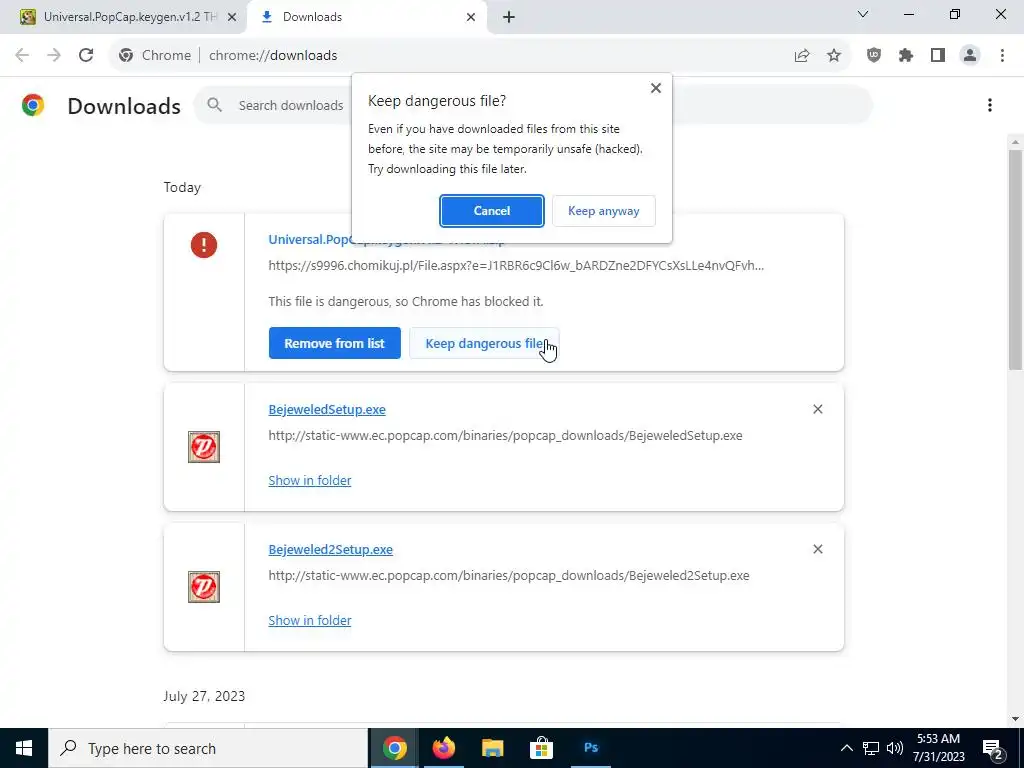The image size is (1024, 768).
Task: Click the BejeweledSetup.exe file icon
Action: tap(204, 447)
